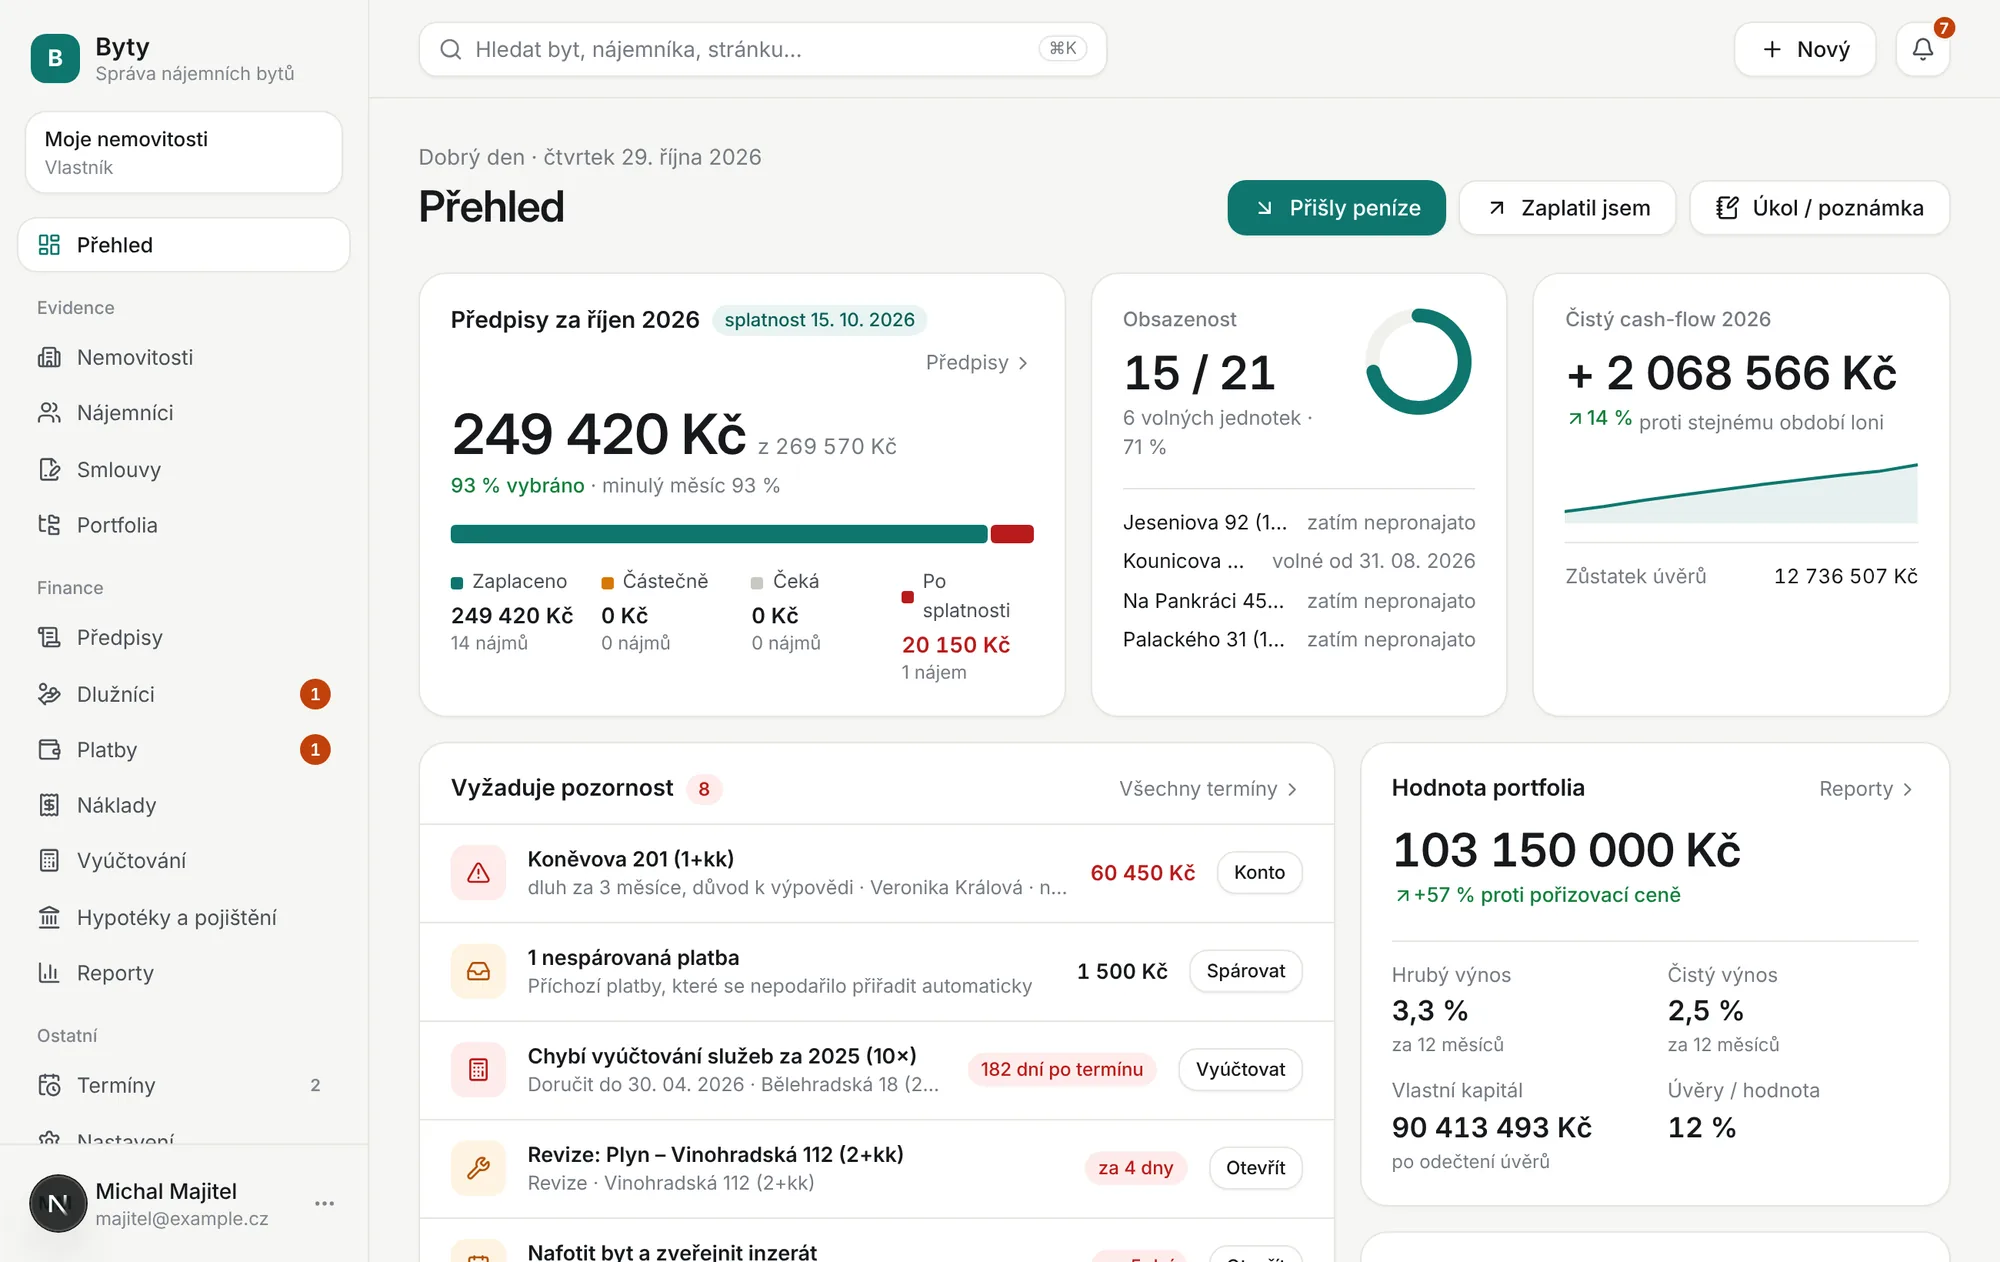The height and width of the screenshot is (1262, 2000).
Task: Click the occupancy donut chart
Action: click(x=1418, y=362)
